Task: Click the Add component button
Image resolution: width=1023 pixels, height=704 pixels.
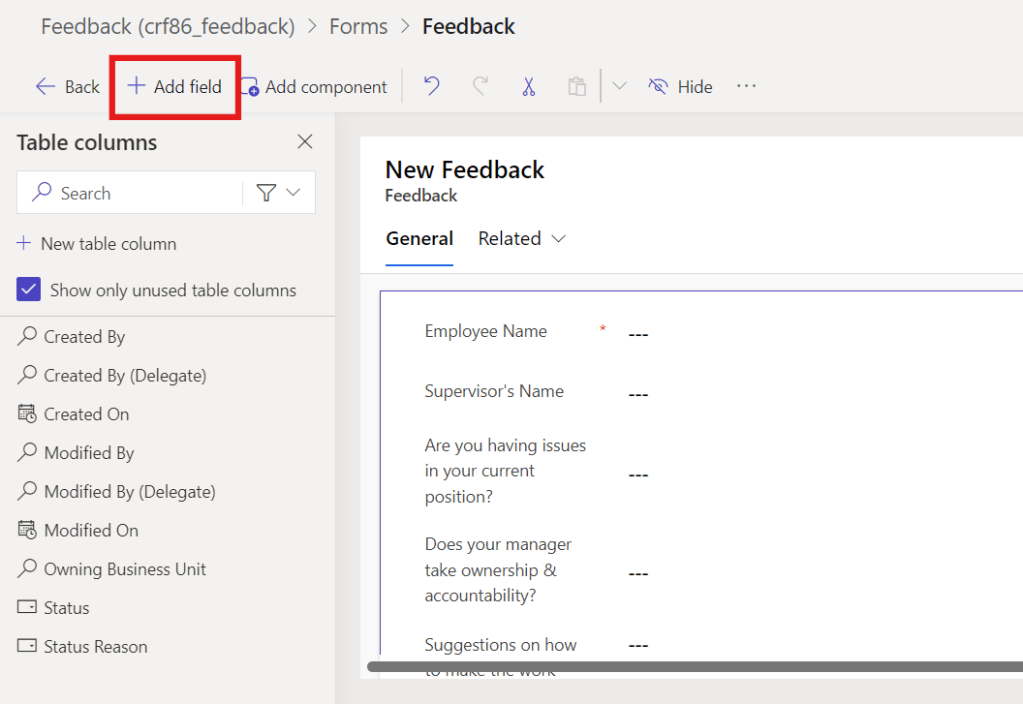Action: pyautogui.click(x=314, y=87)
